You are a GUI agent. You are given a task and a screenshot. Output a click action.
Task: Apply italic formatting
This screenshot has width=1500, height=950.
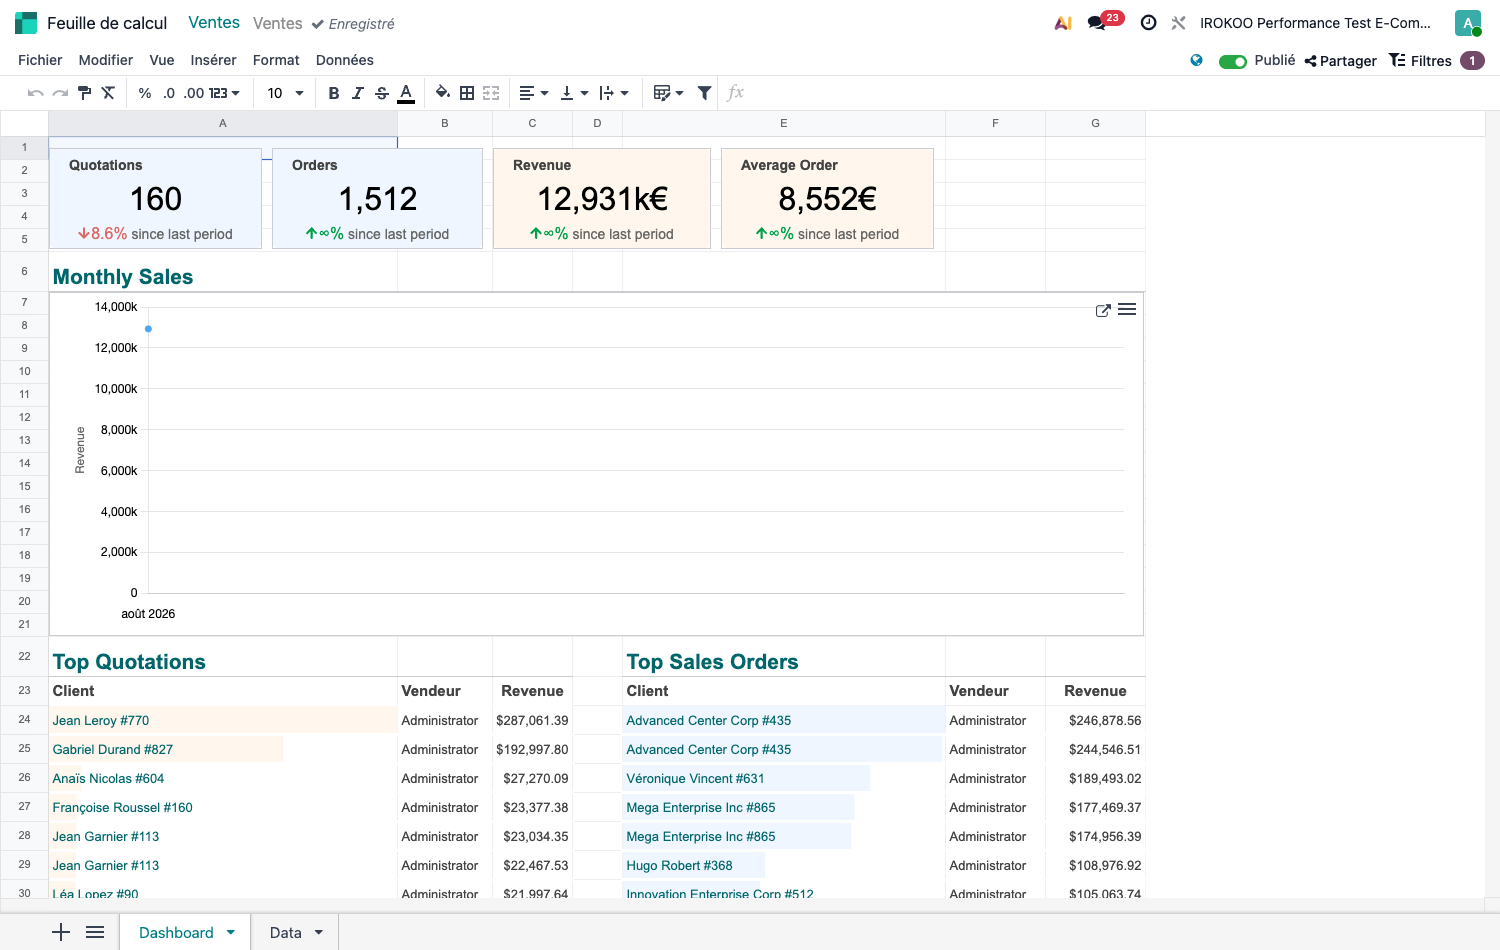pos(358,93)
